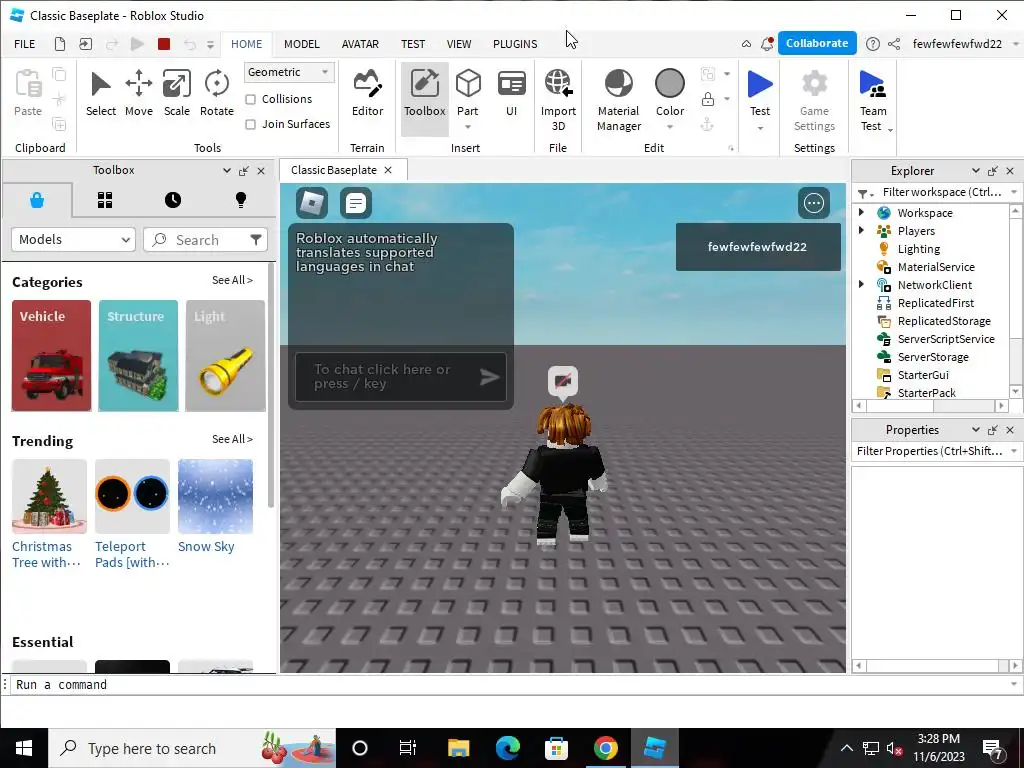Viewport: 1024px width, 768px height.
Task: Switch to the VIEW ribbon tab
Action: 458,44
